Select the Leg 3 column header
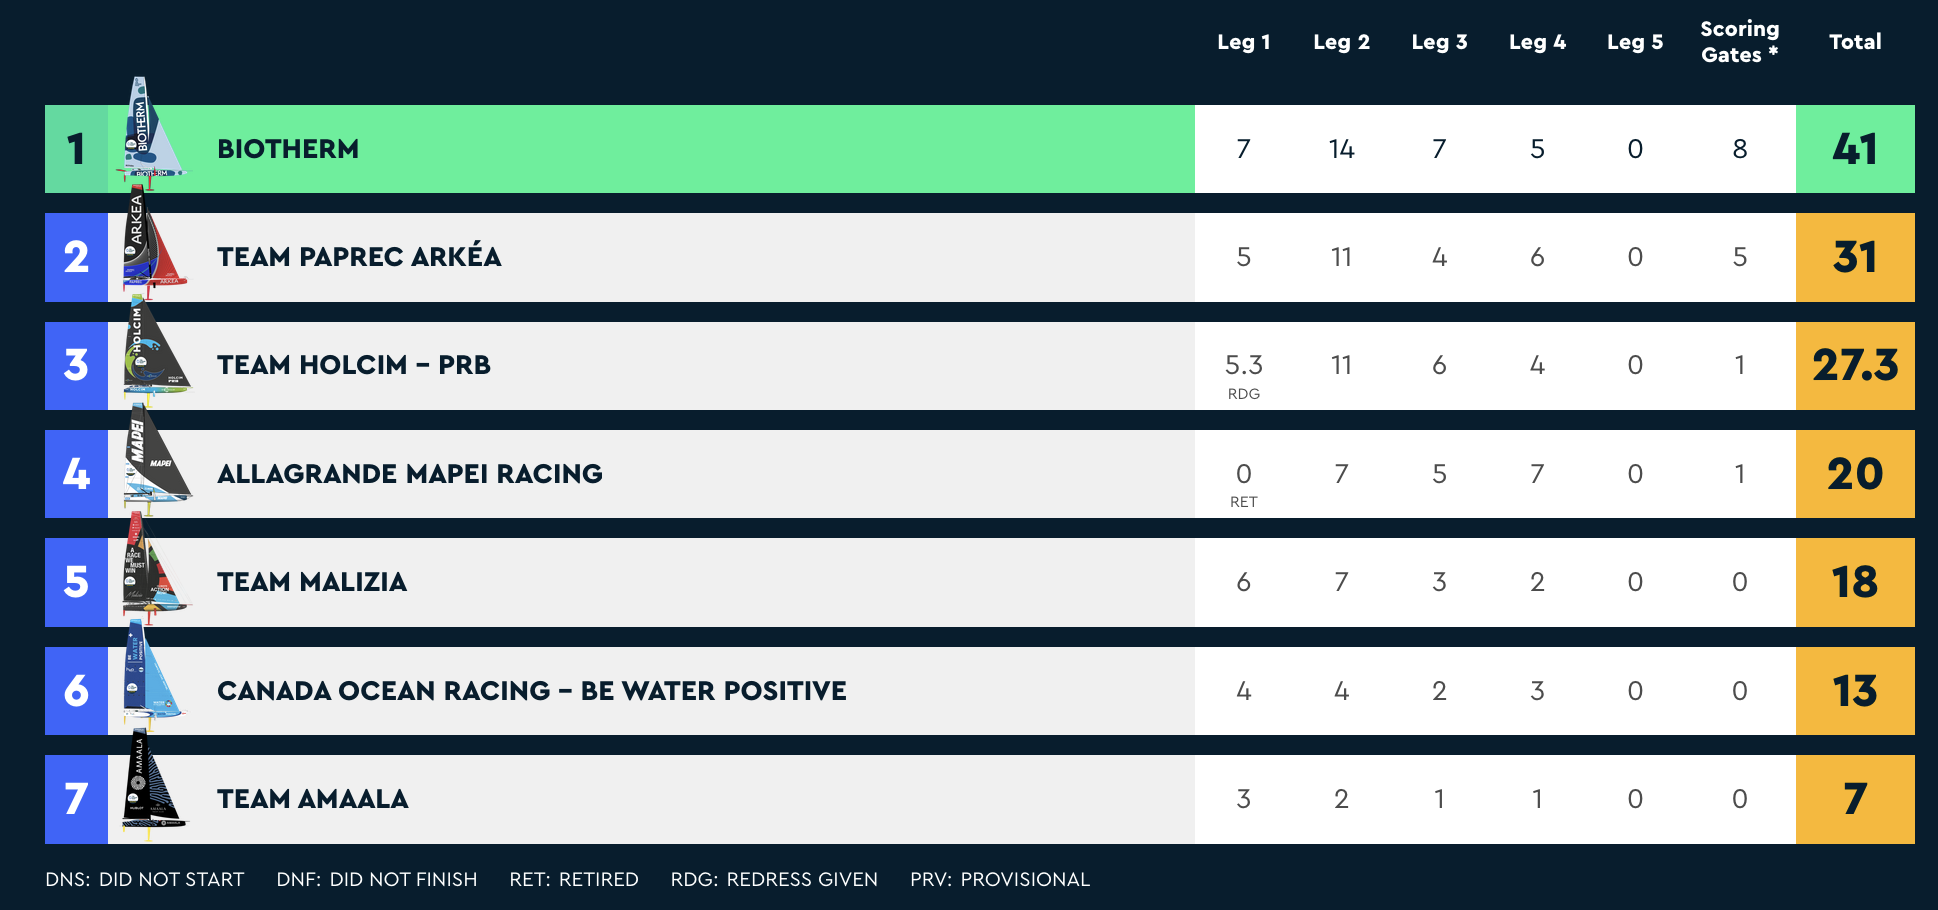 pyautogui.click(x=1439, y=42)
